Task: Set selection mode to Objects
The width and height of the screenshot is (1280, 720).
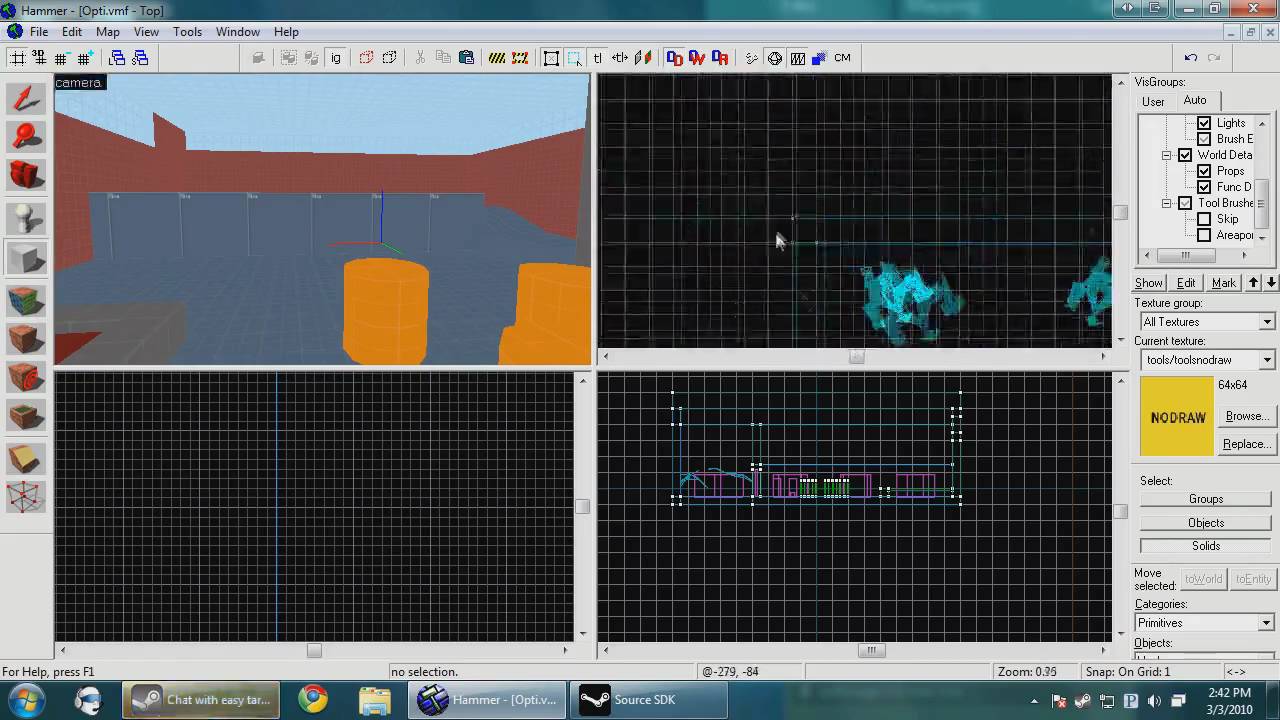Action: (1206, 523)
